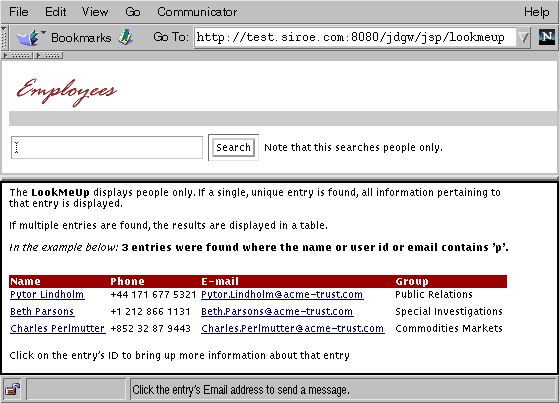Image resolution: width=559 pixels, height=403 pixels.
Task: Click the Phone column header
Action: pyautogui.click(x=127, y=281)
